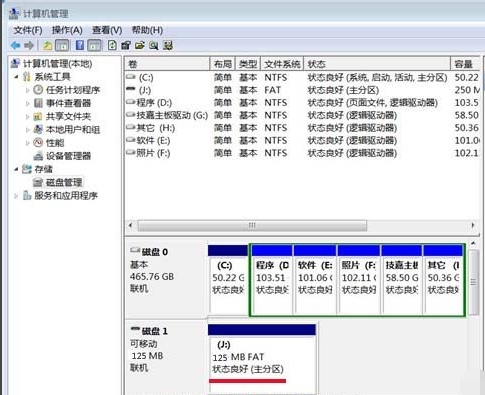Select the (C:) 50.22 partition block
The image size is (485, 395).
click(x=228, y=280)
